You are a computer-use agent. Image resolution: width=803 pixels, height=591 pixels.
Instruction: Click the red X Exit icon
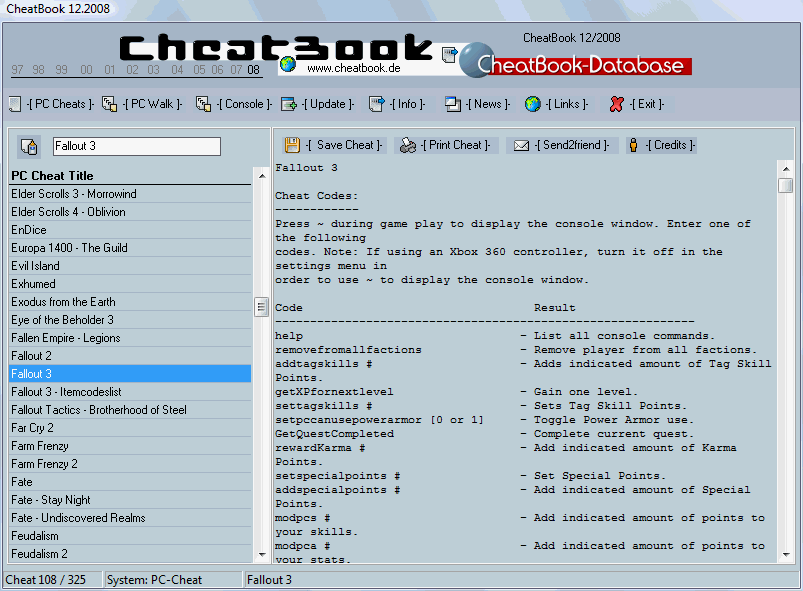click(x=617, y=104)
